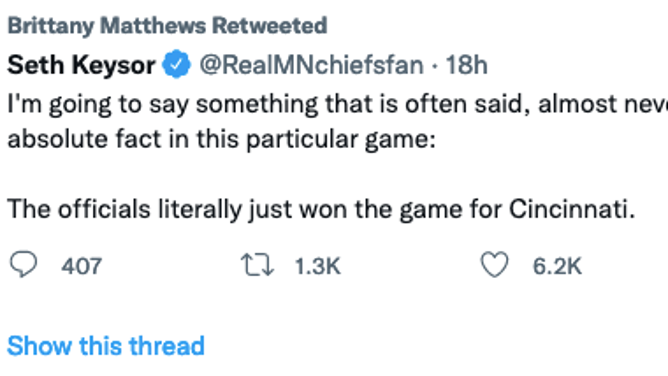Click the word Cincinnati in the tweet
The width and height of the screenshot is (668, 376).
coord(572,209)
